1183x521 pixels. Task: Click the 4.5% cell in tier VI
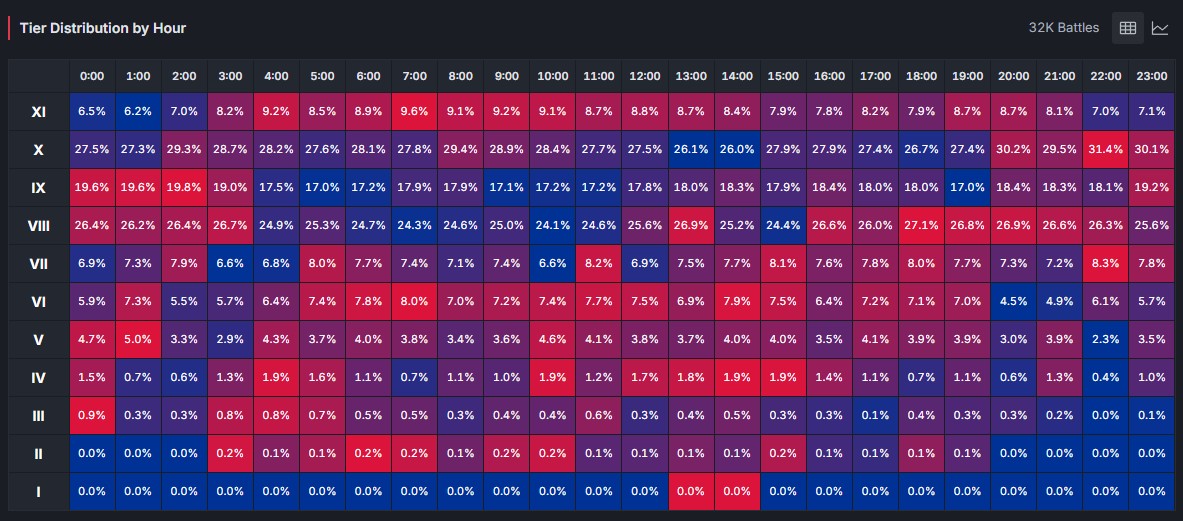pos(1013,302)
